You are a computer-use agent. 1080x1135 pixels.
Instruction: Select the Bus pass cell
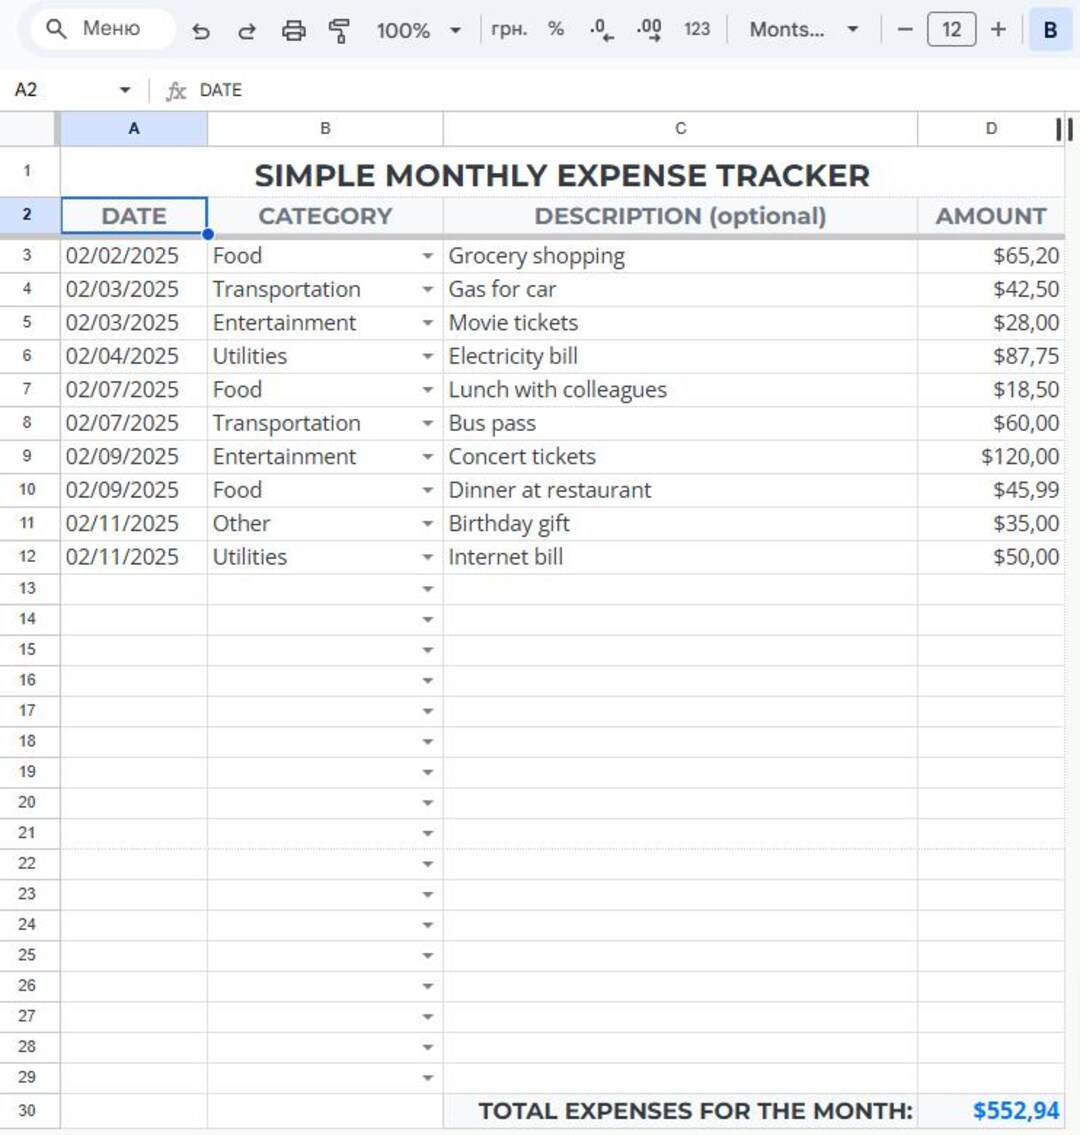(680, 423)
